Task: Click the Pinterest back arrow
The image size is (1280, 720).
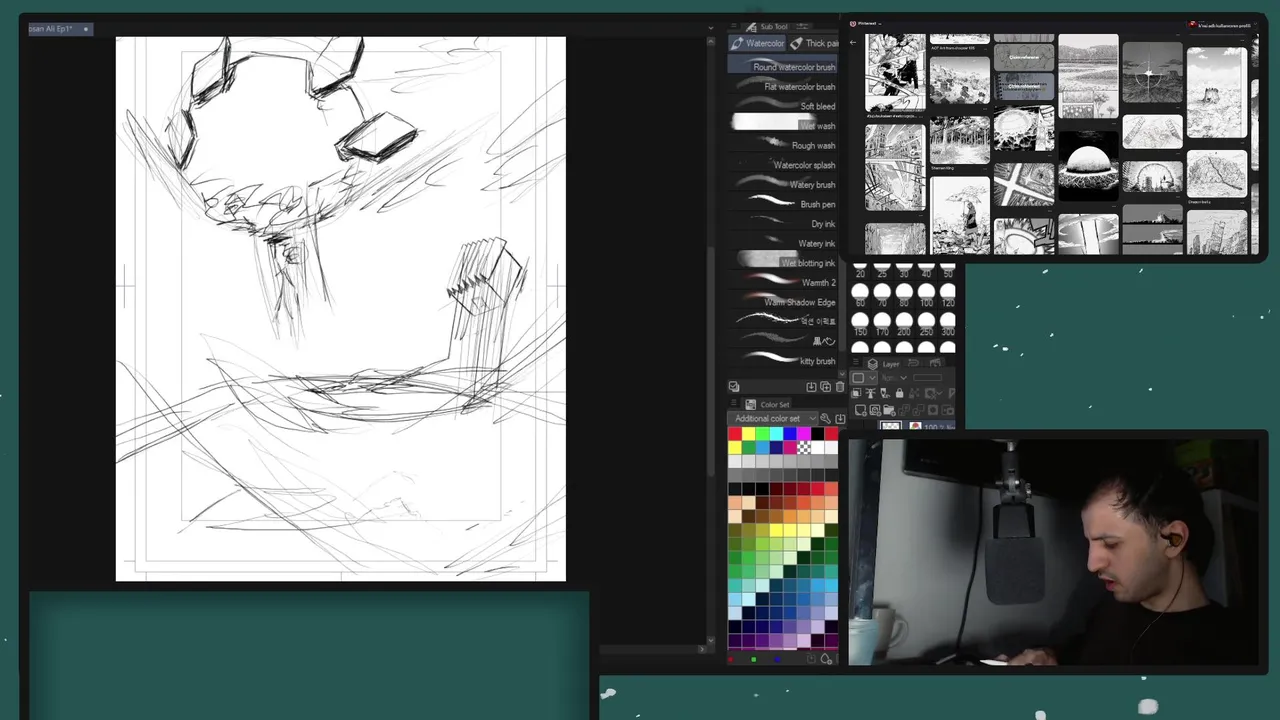Action: pos(853,42)
